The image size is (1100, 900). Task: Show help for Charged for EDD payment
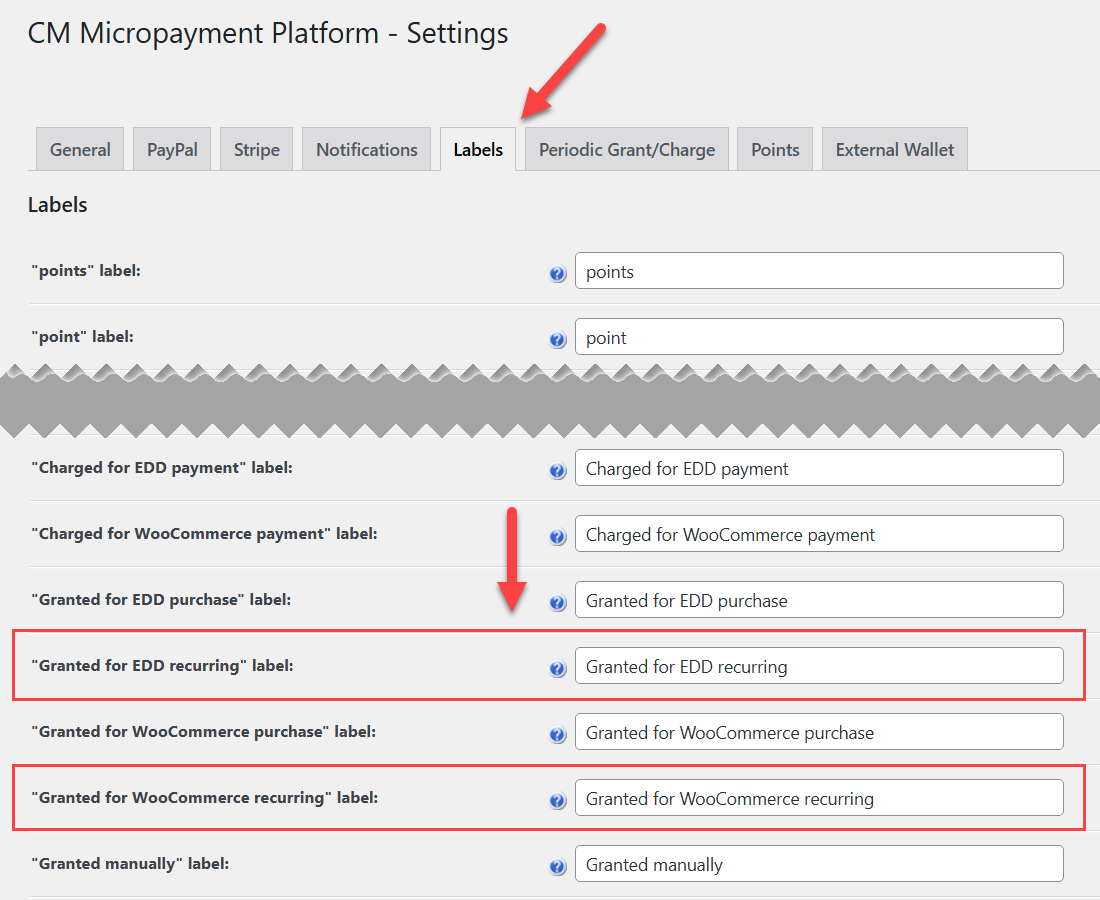558,471
